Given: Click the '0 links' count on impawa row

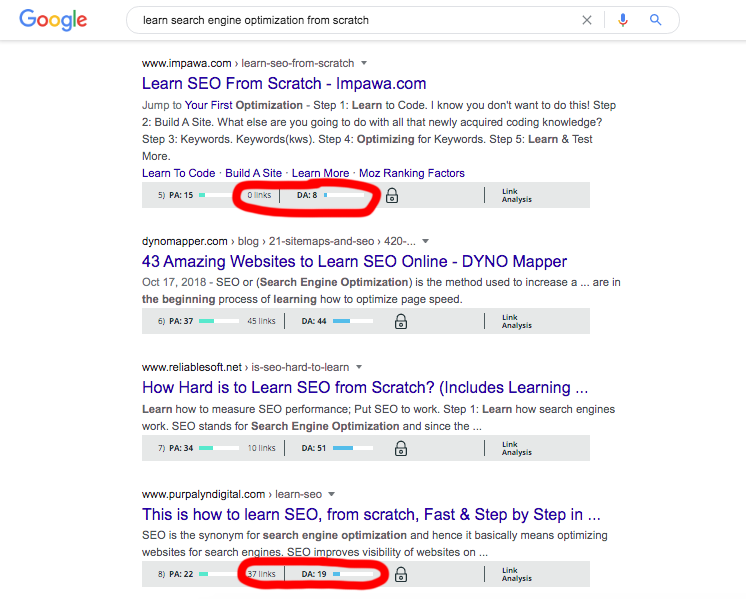Looking at the screenshot, I should click(x=259, y=195).
